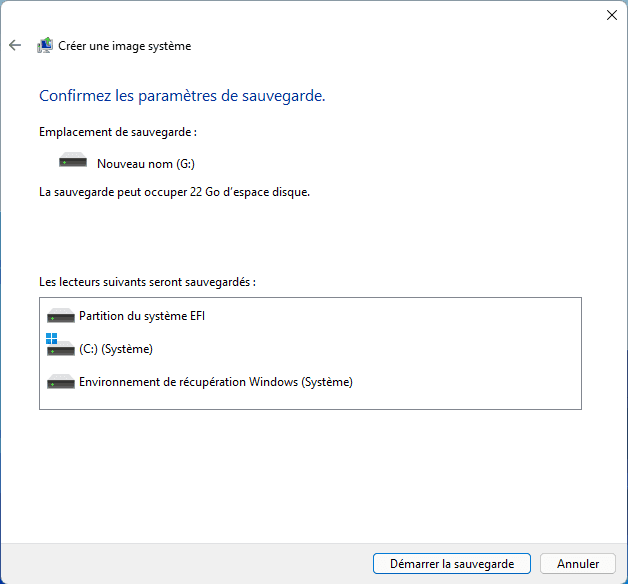The width and height of the screenshot is (628, 584).
Task: Click Les lecteurs suivants seront sauvegardés label
Action: [x=147, y=282]
